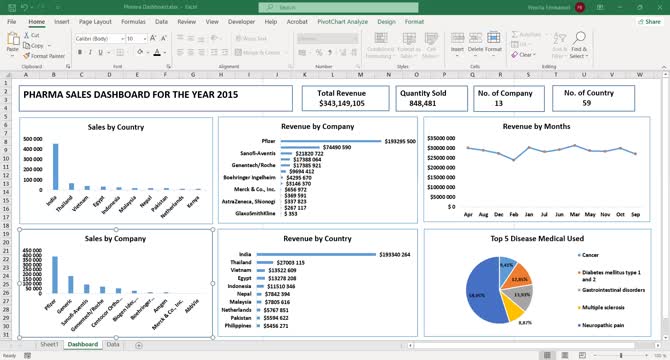
Task: Open the Design ribbon tab
Action: (x=386, y=21)
